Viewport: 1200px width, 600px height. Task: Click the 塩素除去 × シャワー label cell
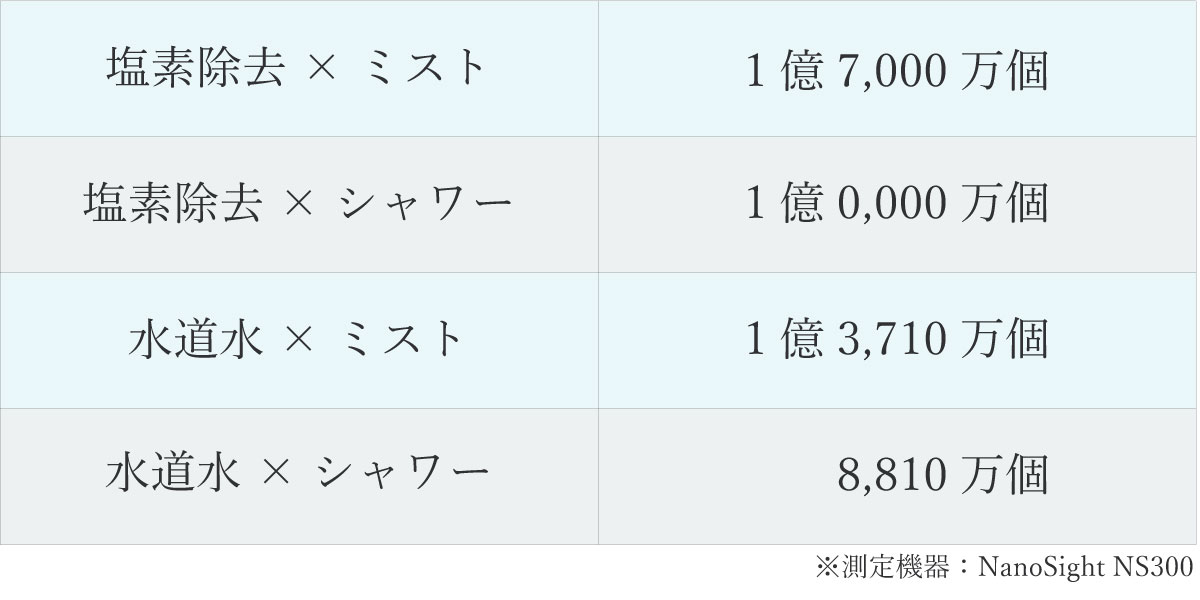(x=299, y=204)
